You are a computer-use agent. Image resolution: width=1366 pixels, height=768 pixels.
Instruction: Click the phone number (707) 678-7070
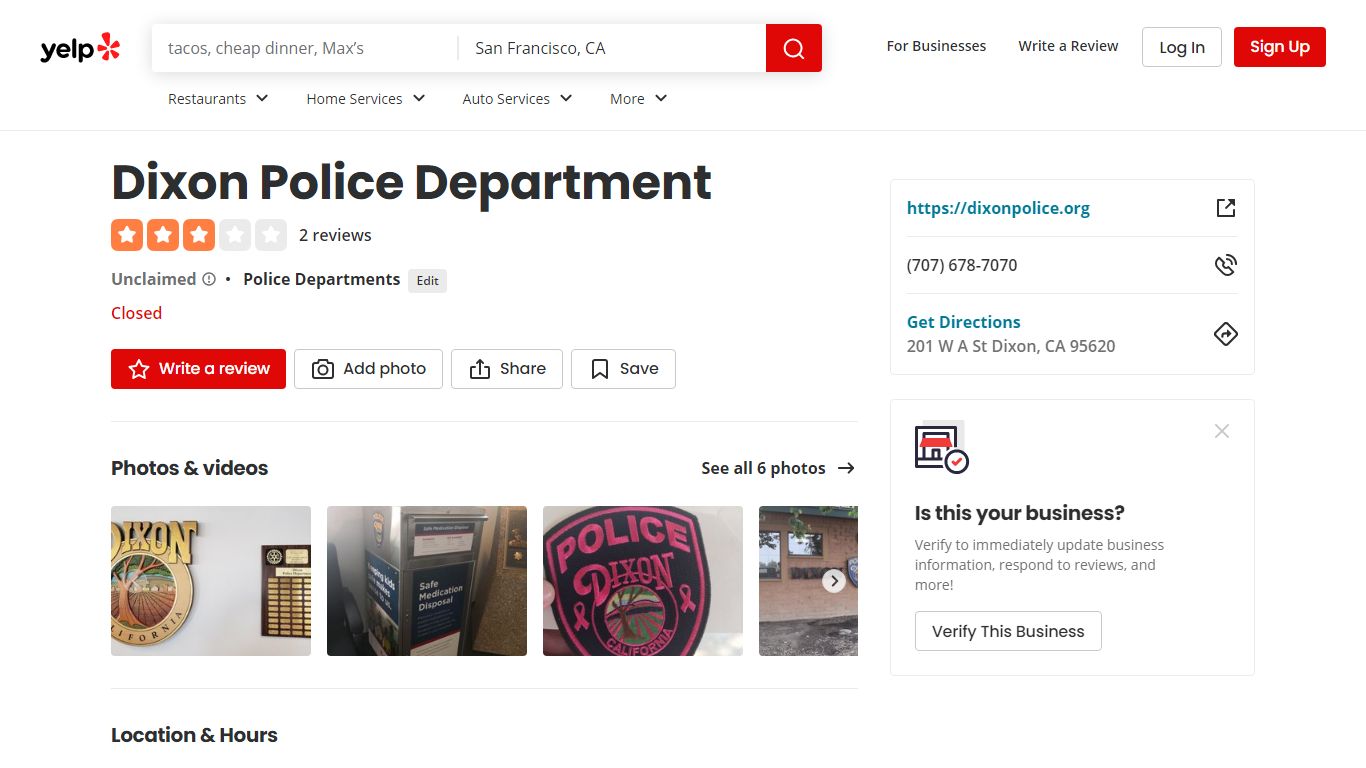[962, 265]
